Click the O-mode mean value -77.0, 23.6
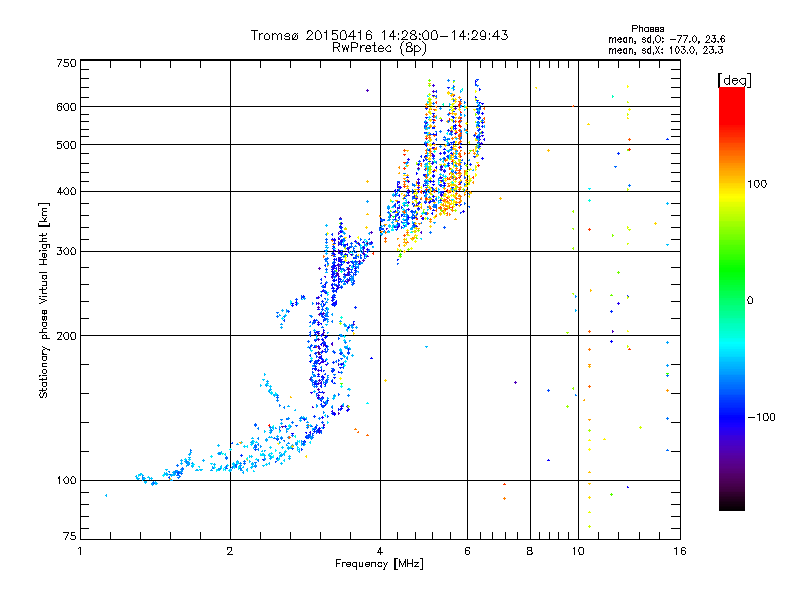This screenshot has height=600, width=800. 667,39
